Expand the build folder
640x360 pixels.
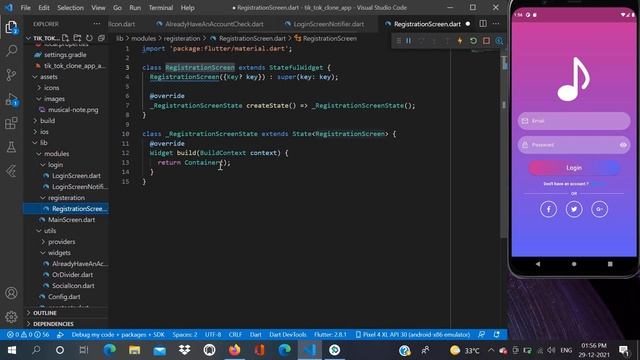[x=47, y=121]
